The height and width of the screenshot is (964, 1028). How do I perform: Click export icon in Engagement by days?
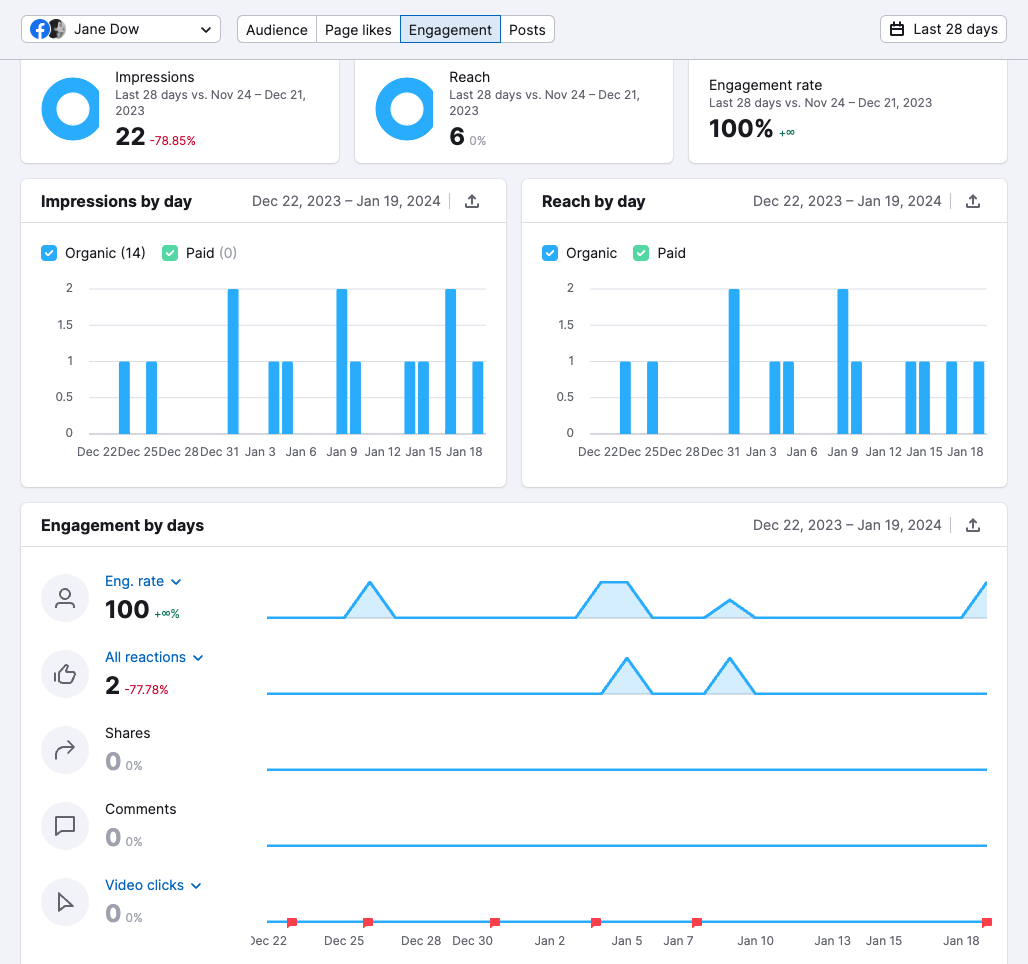click(x=973, y=525)
